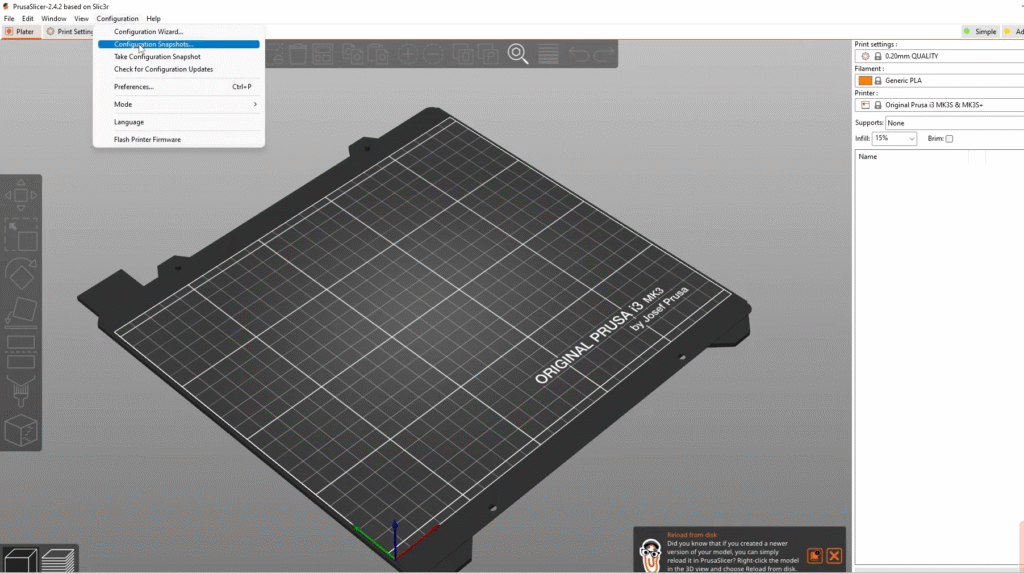Open the Plater tab
The image size is (1024, 574).
(x=20, y=32)
